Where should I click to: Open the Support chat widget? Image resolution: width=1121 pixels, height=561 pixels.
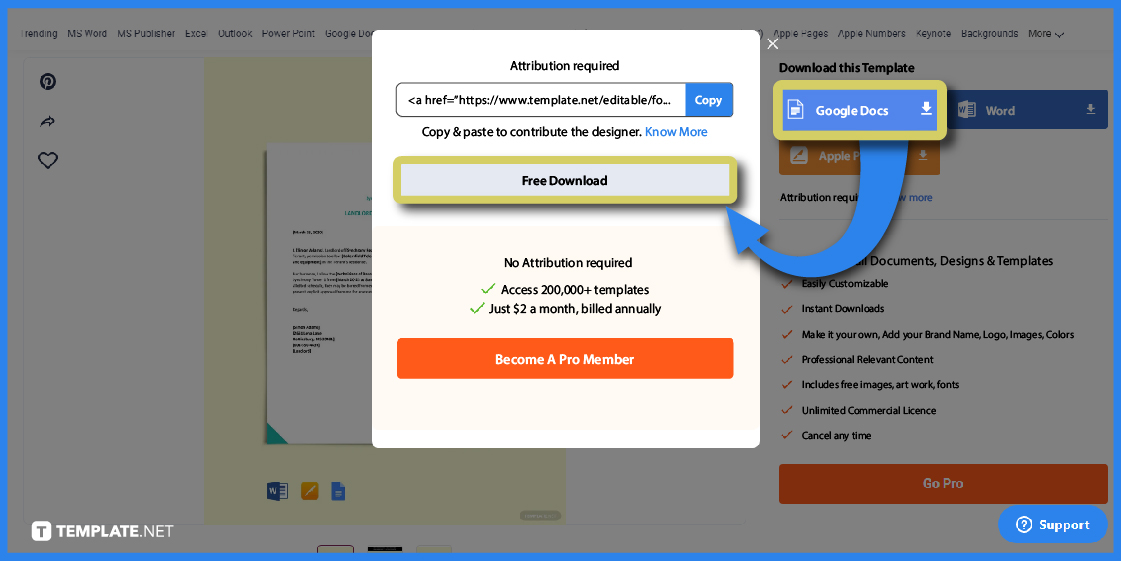click(1052, 525)
